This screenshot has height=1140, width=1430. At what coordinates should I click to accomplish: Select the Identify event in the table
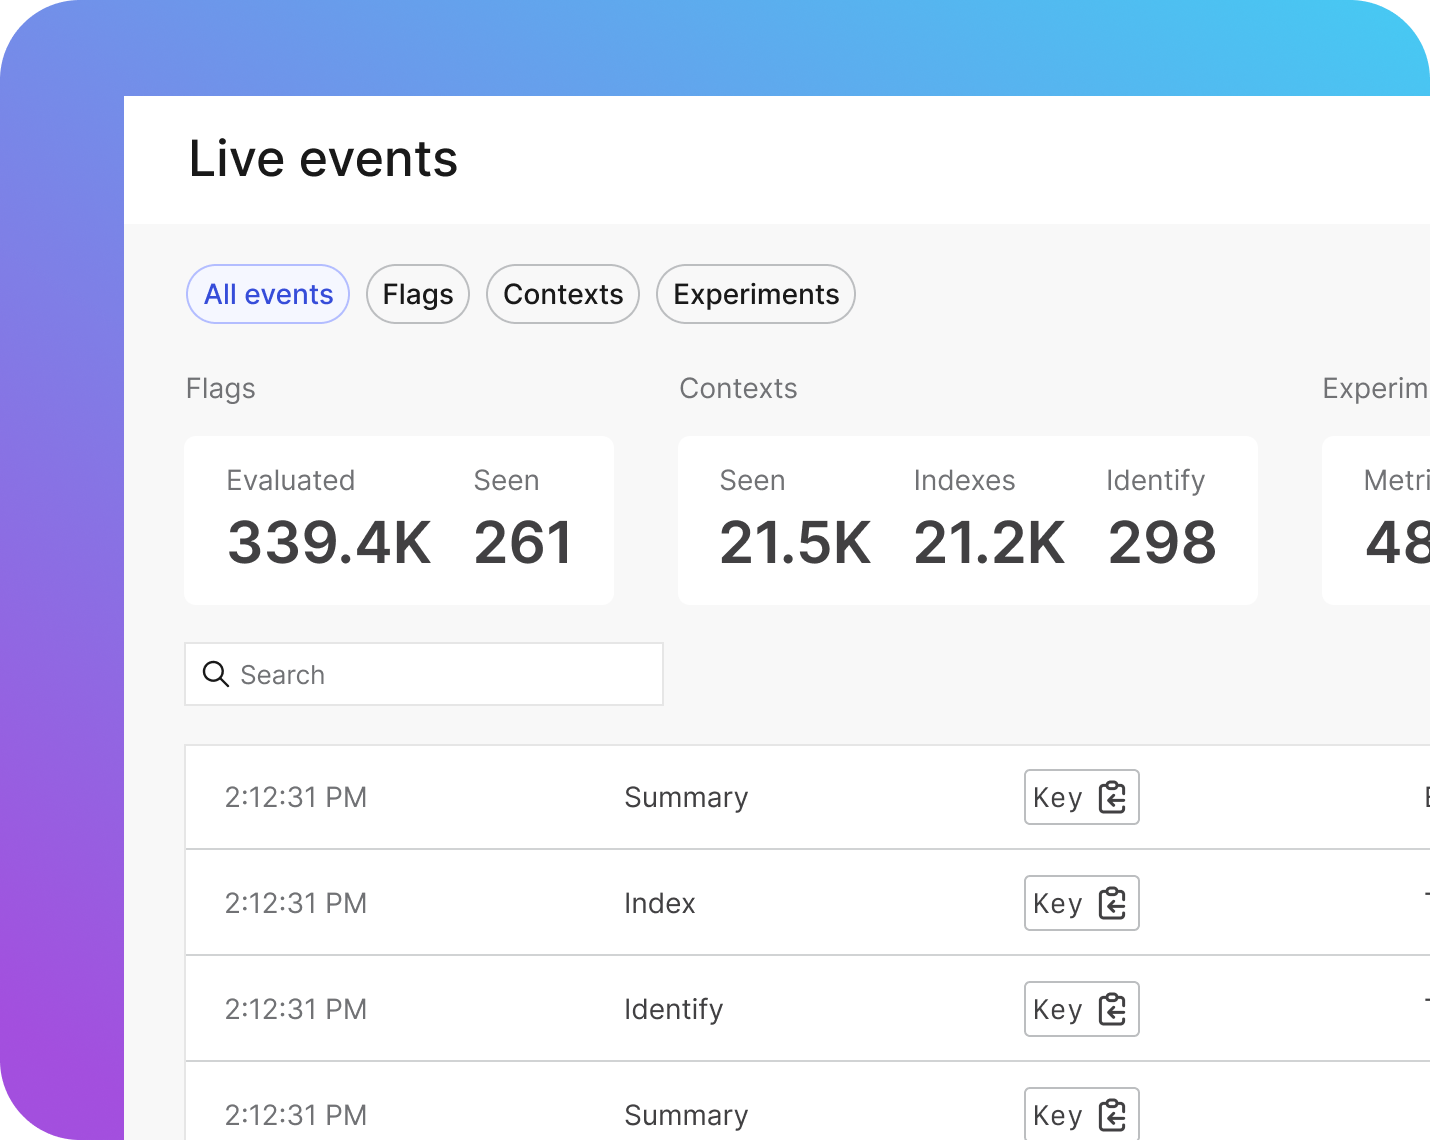click(673, 1009)
